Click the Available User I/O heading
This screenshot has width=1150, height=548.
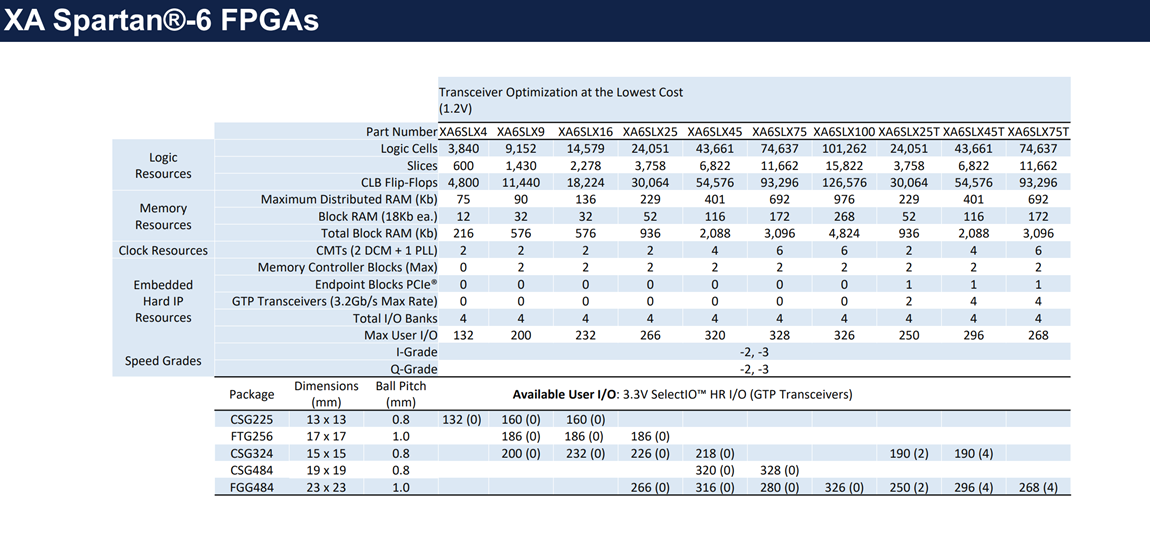click(682, 395)
